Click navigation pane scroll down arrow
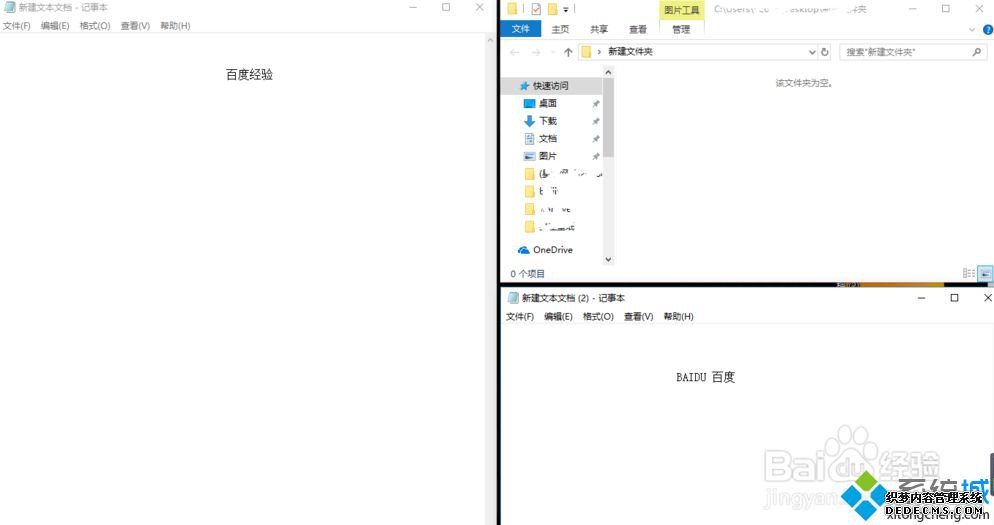Image resolution: width=994 pixels, height=525 pixels. 608,259
